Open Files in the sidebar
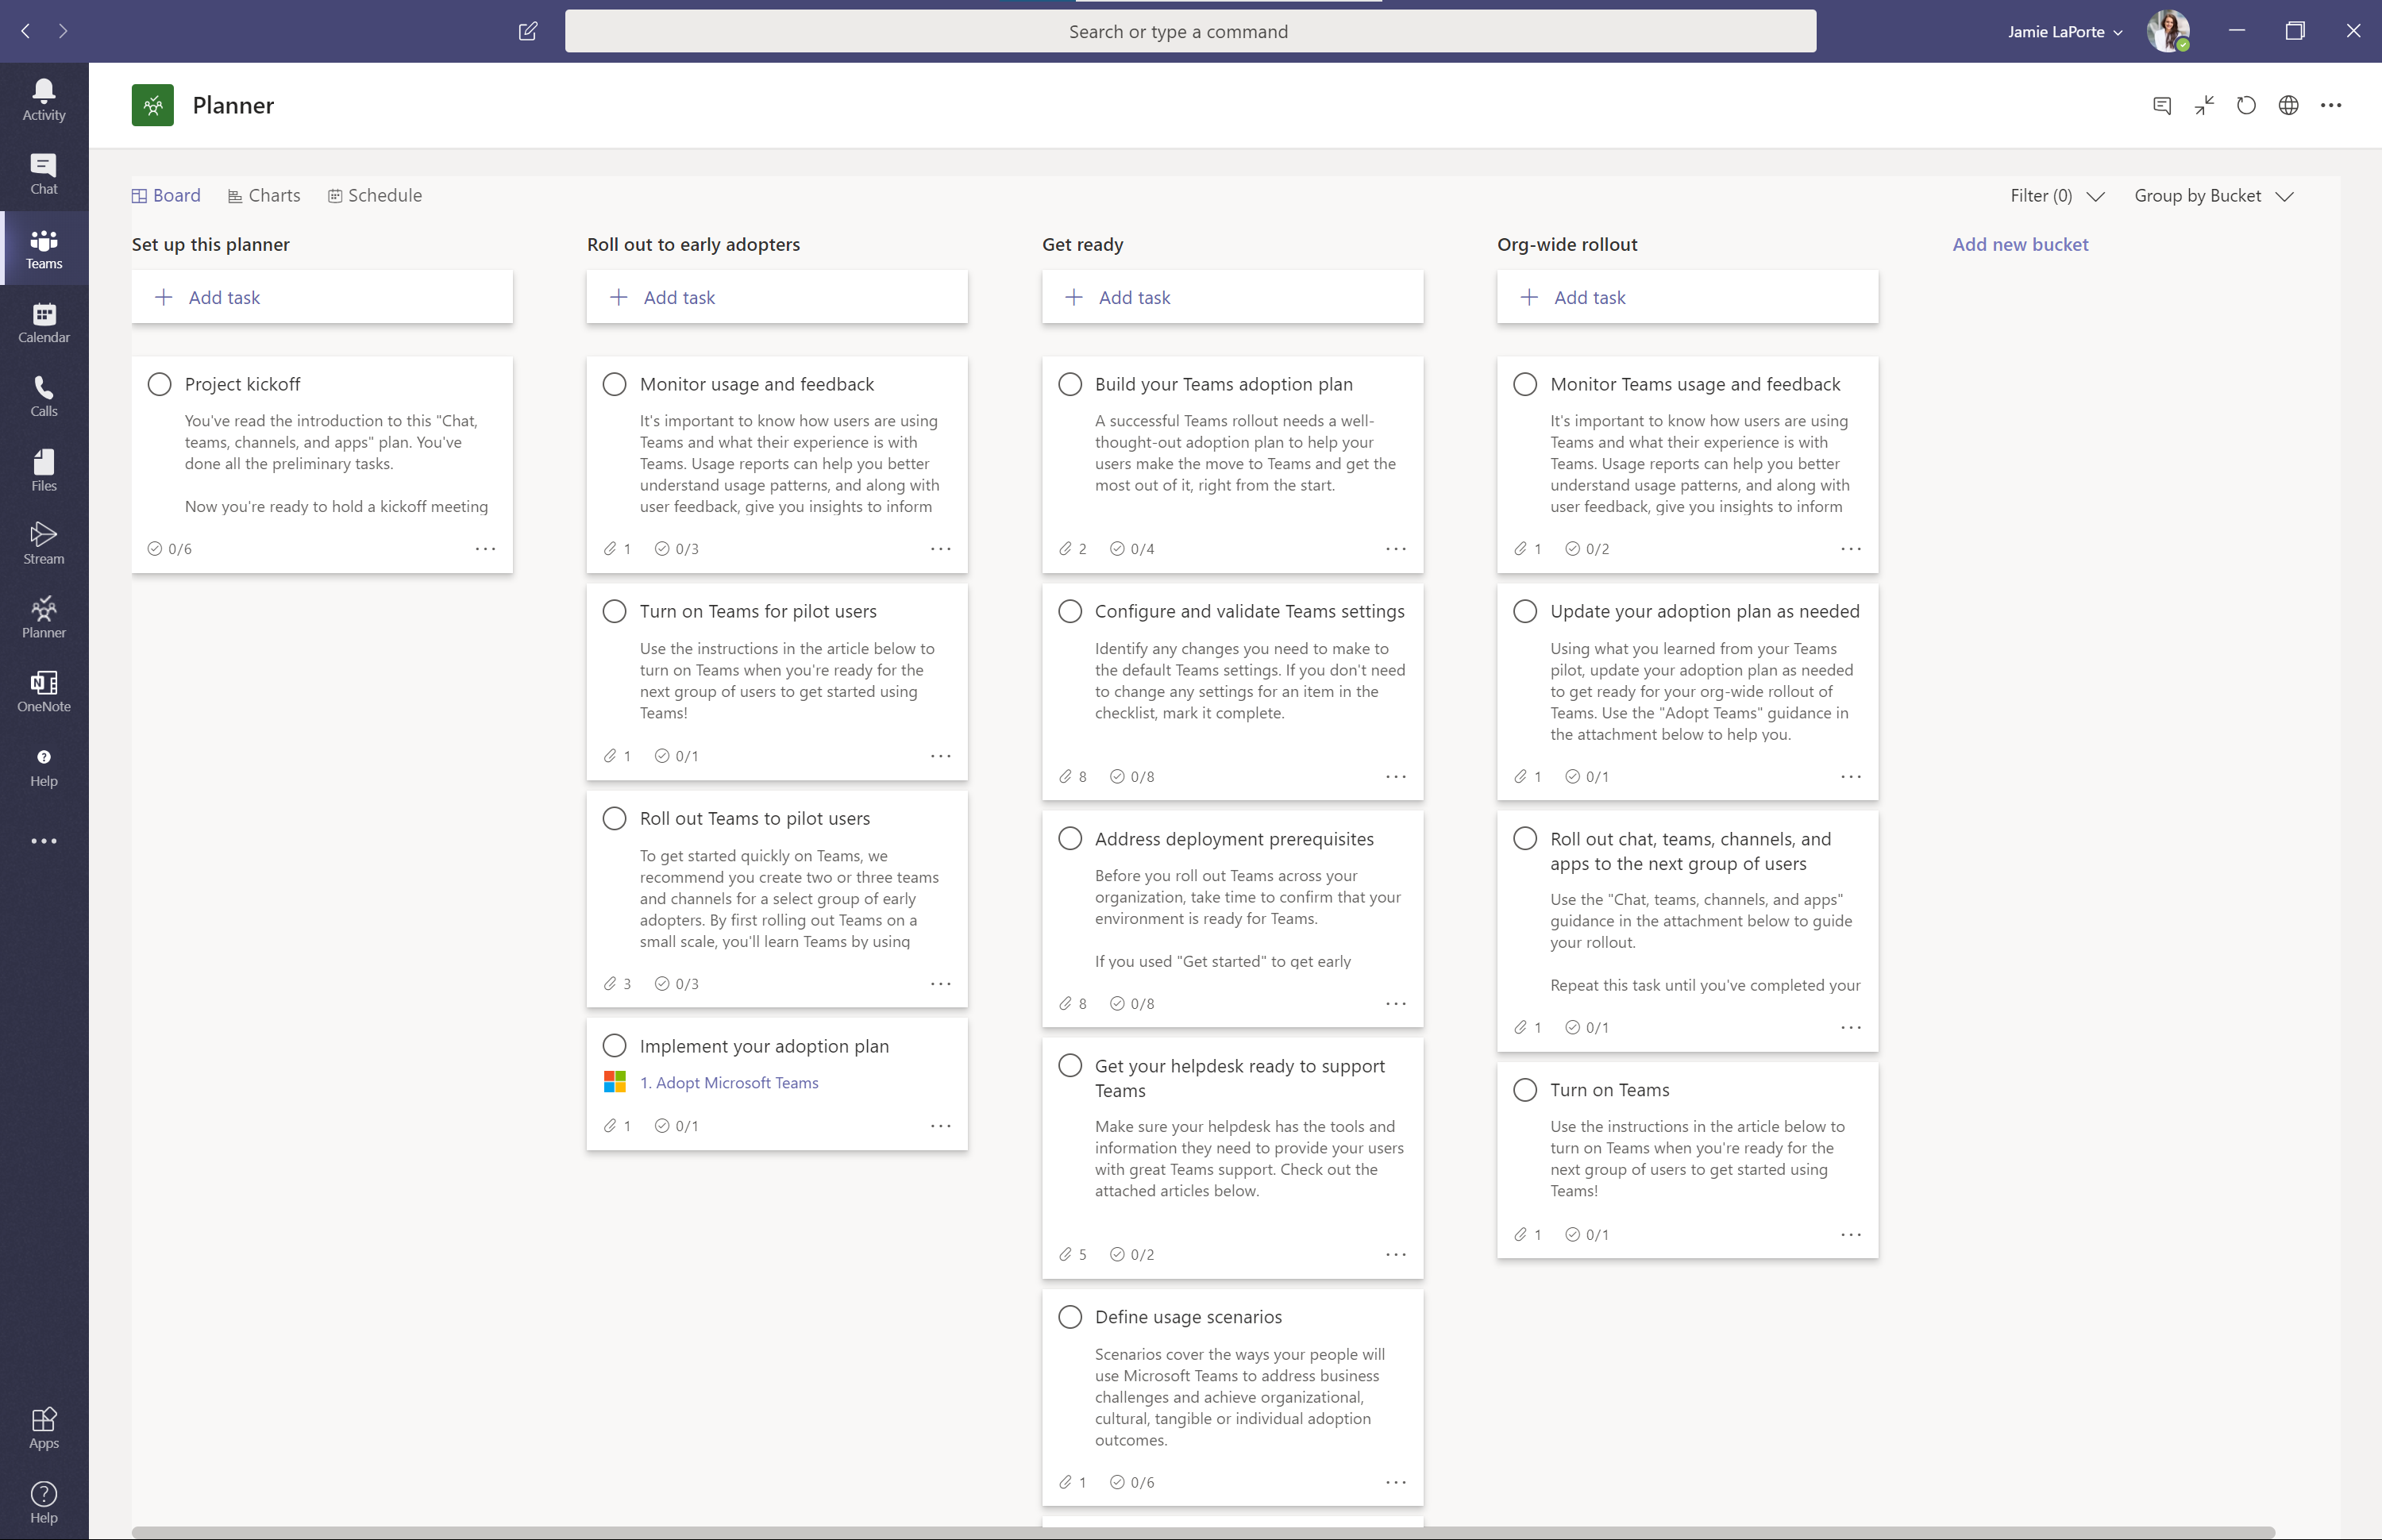The width and height of the screenshot is (2382, 1540). tap(44, 470)
